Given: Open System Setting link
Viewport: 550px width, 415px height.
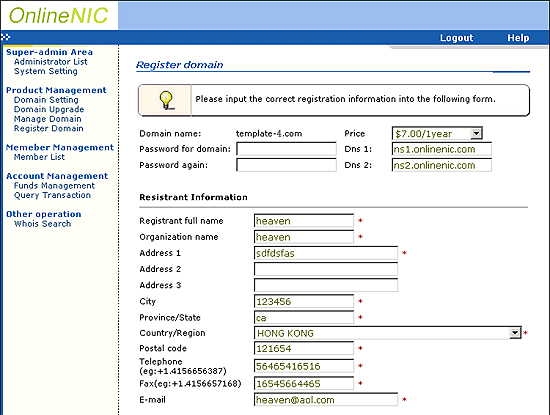Looking at the screenshot, I should click(46, 71).
